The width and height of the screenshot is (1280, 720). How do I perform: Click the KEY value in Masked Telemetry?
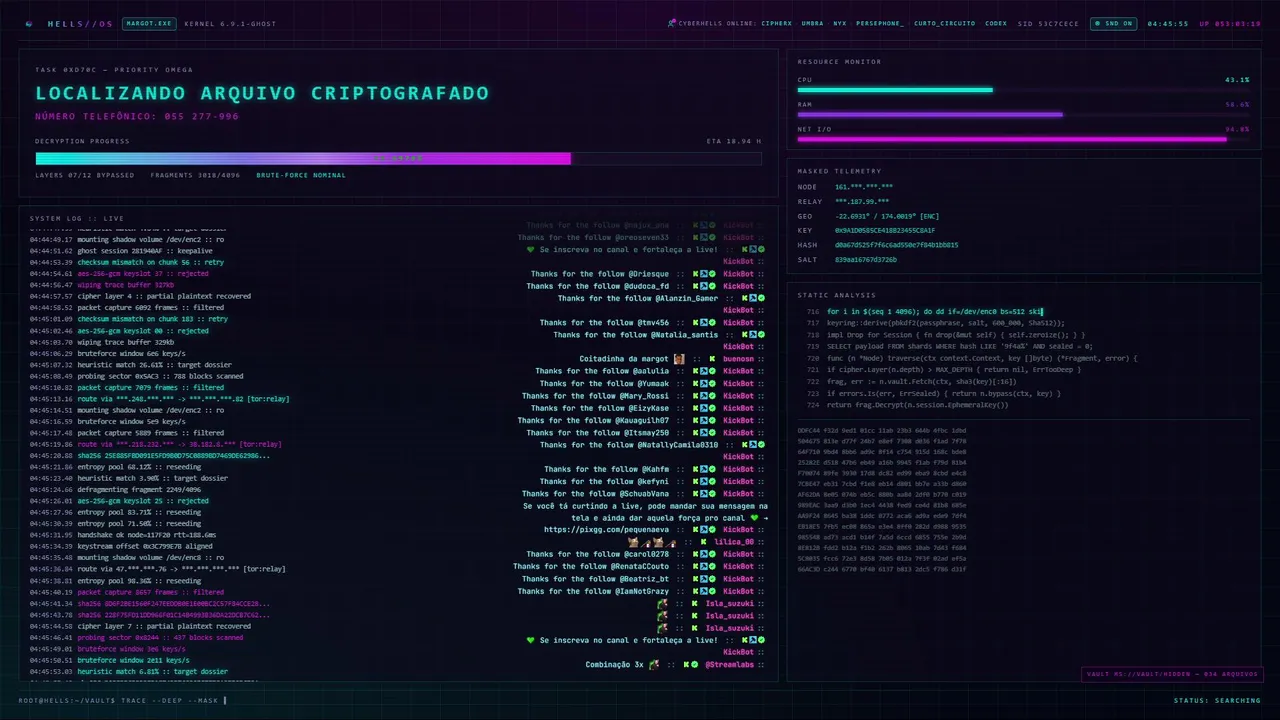coord(885,230)
